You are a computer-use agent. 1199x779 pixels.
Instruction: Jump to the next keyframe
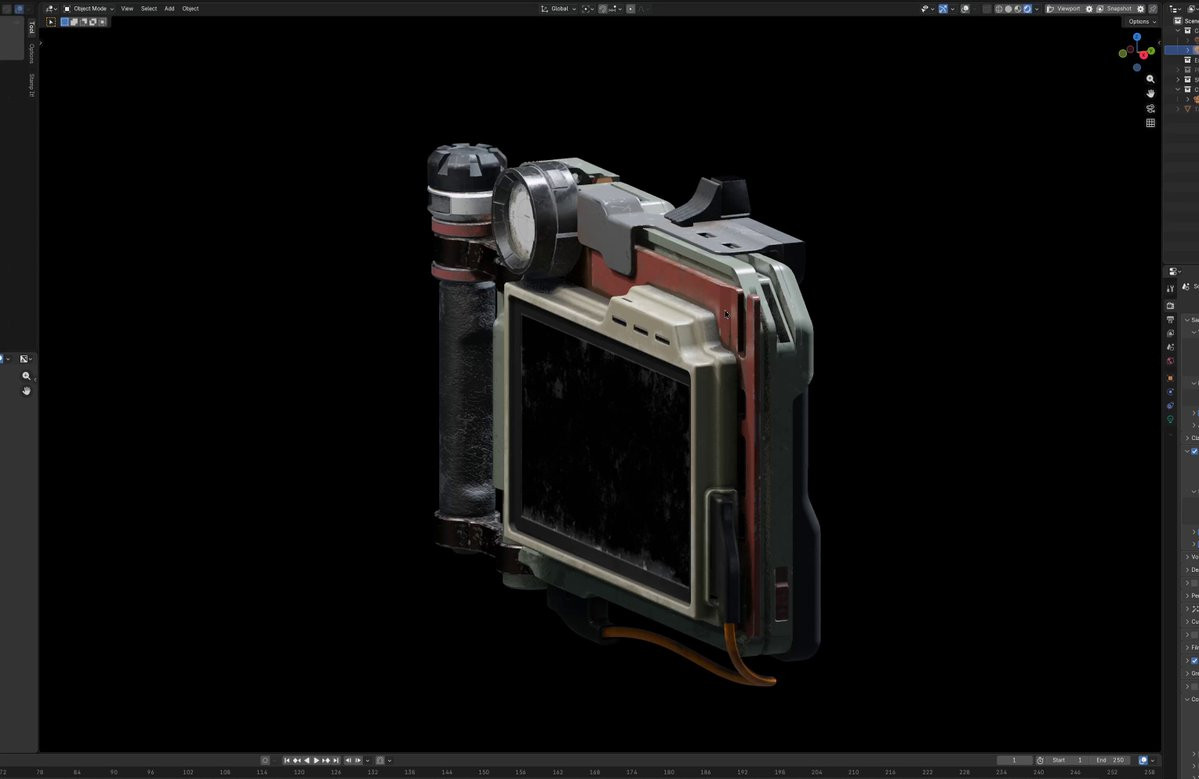[326, 760]
